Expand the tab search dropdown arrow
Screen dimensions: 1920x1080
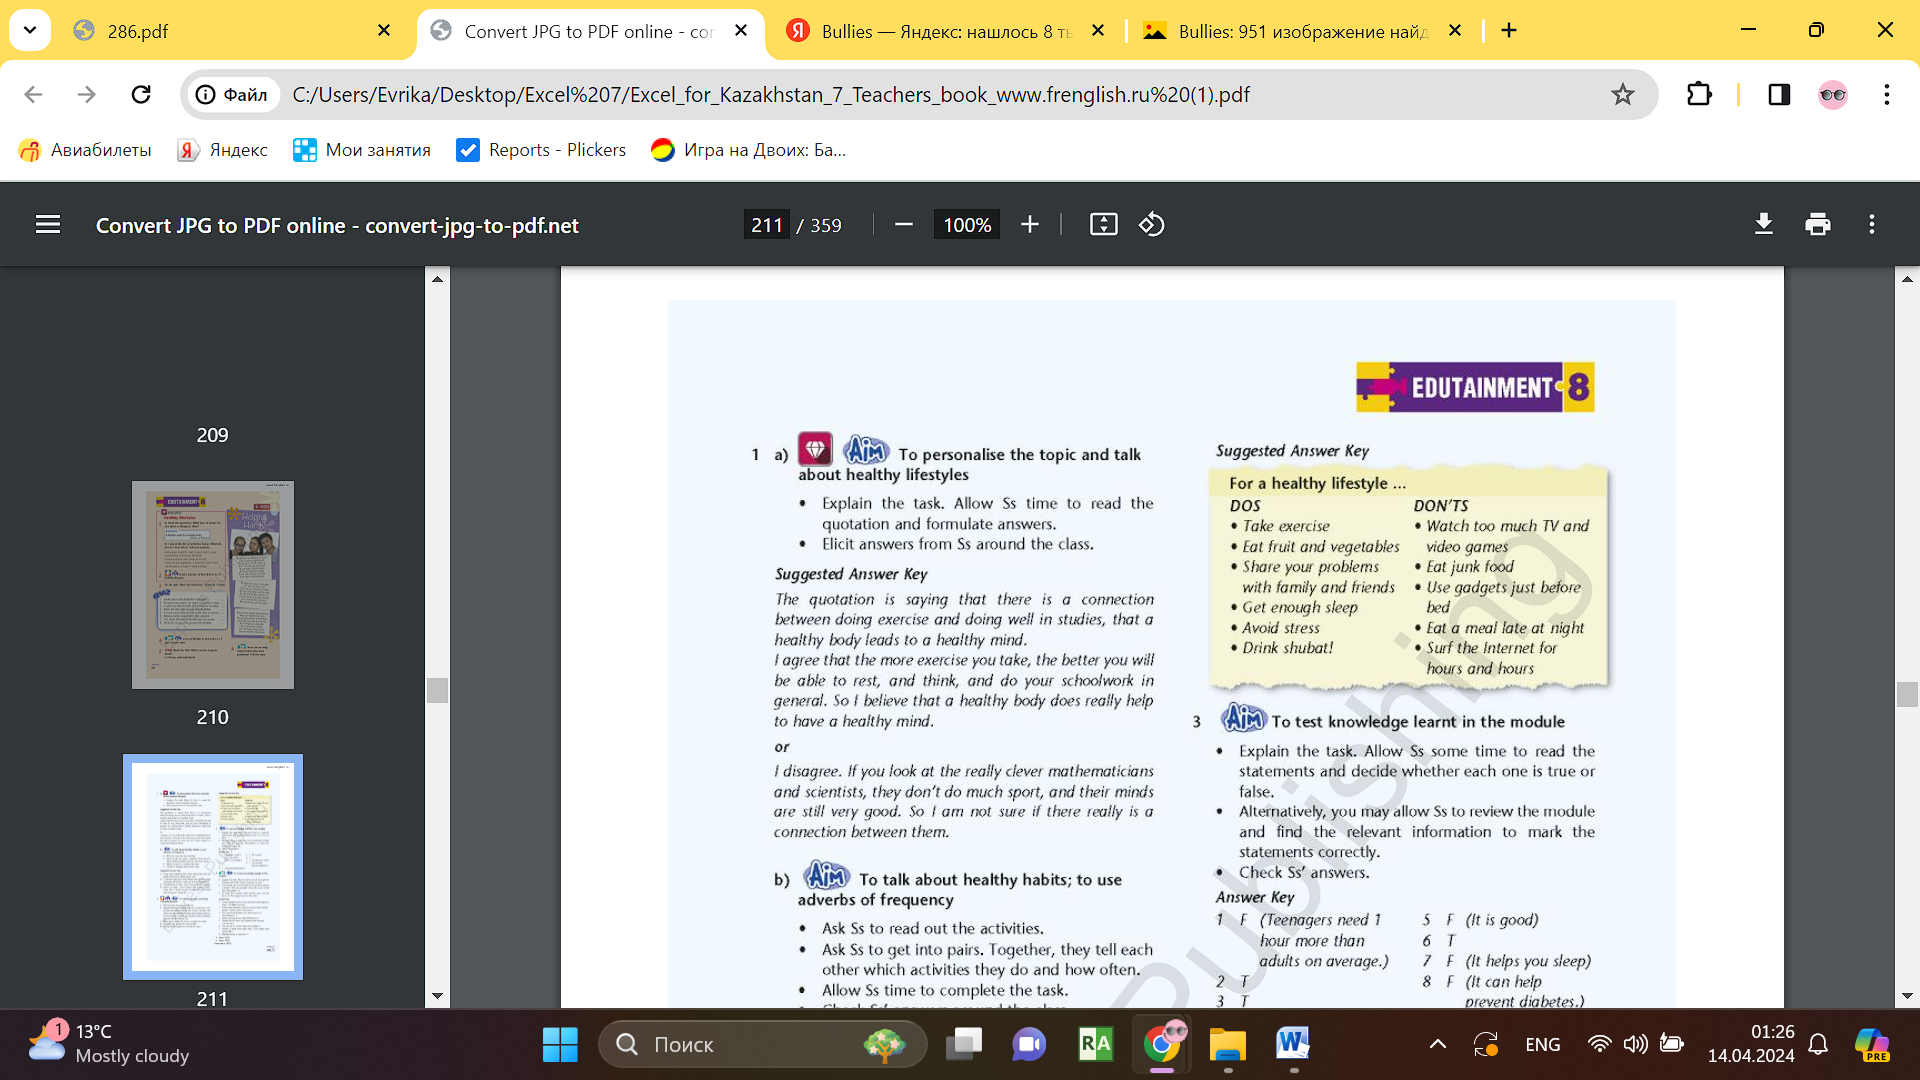coord(30,30)
